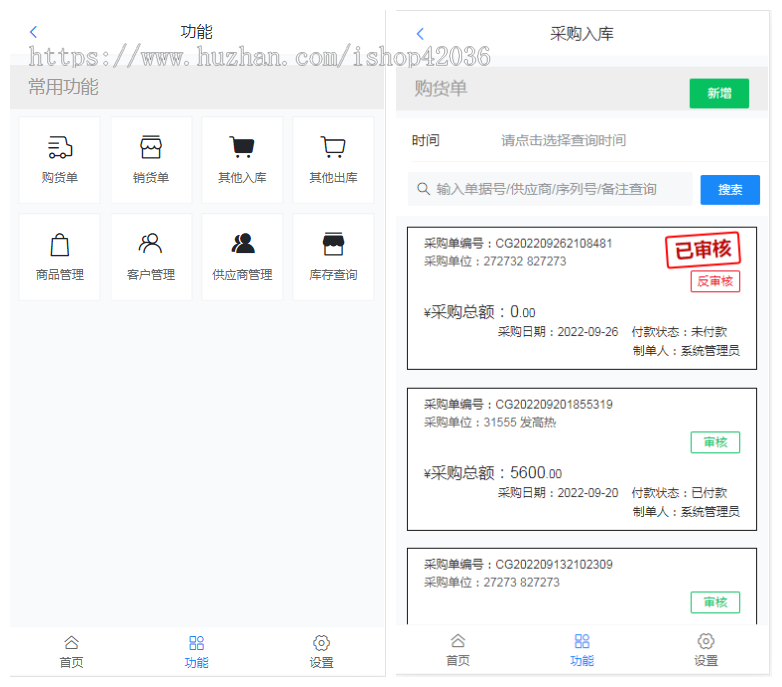Click 反审核 on order CG202209262108481

(x=715, y=282)
